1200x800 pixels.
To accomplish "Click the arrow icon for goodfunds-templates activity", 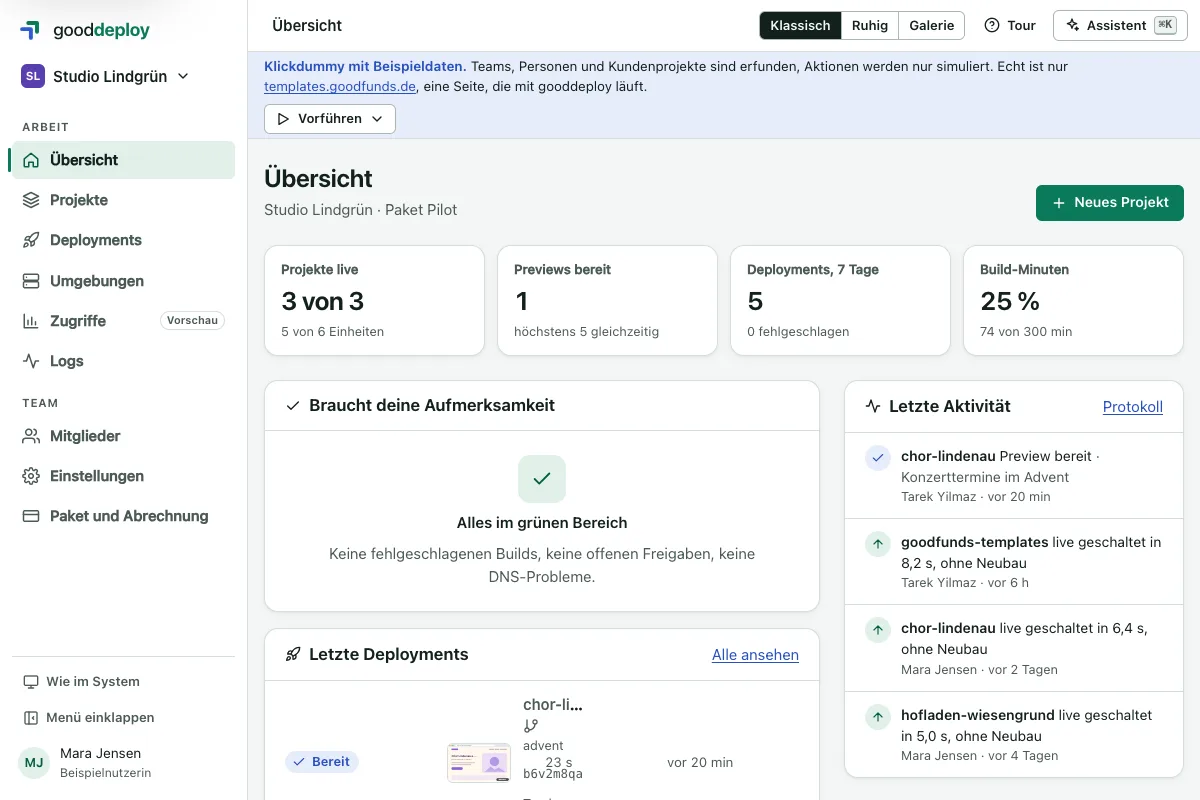I will tap(877, 544).
